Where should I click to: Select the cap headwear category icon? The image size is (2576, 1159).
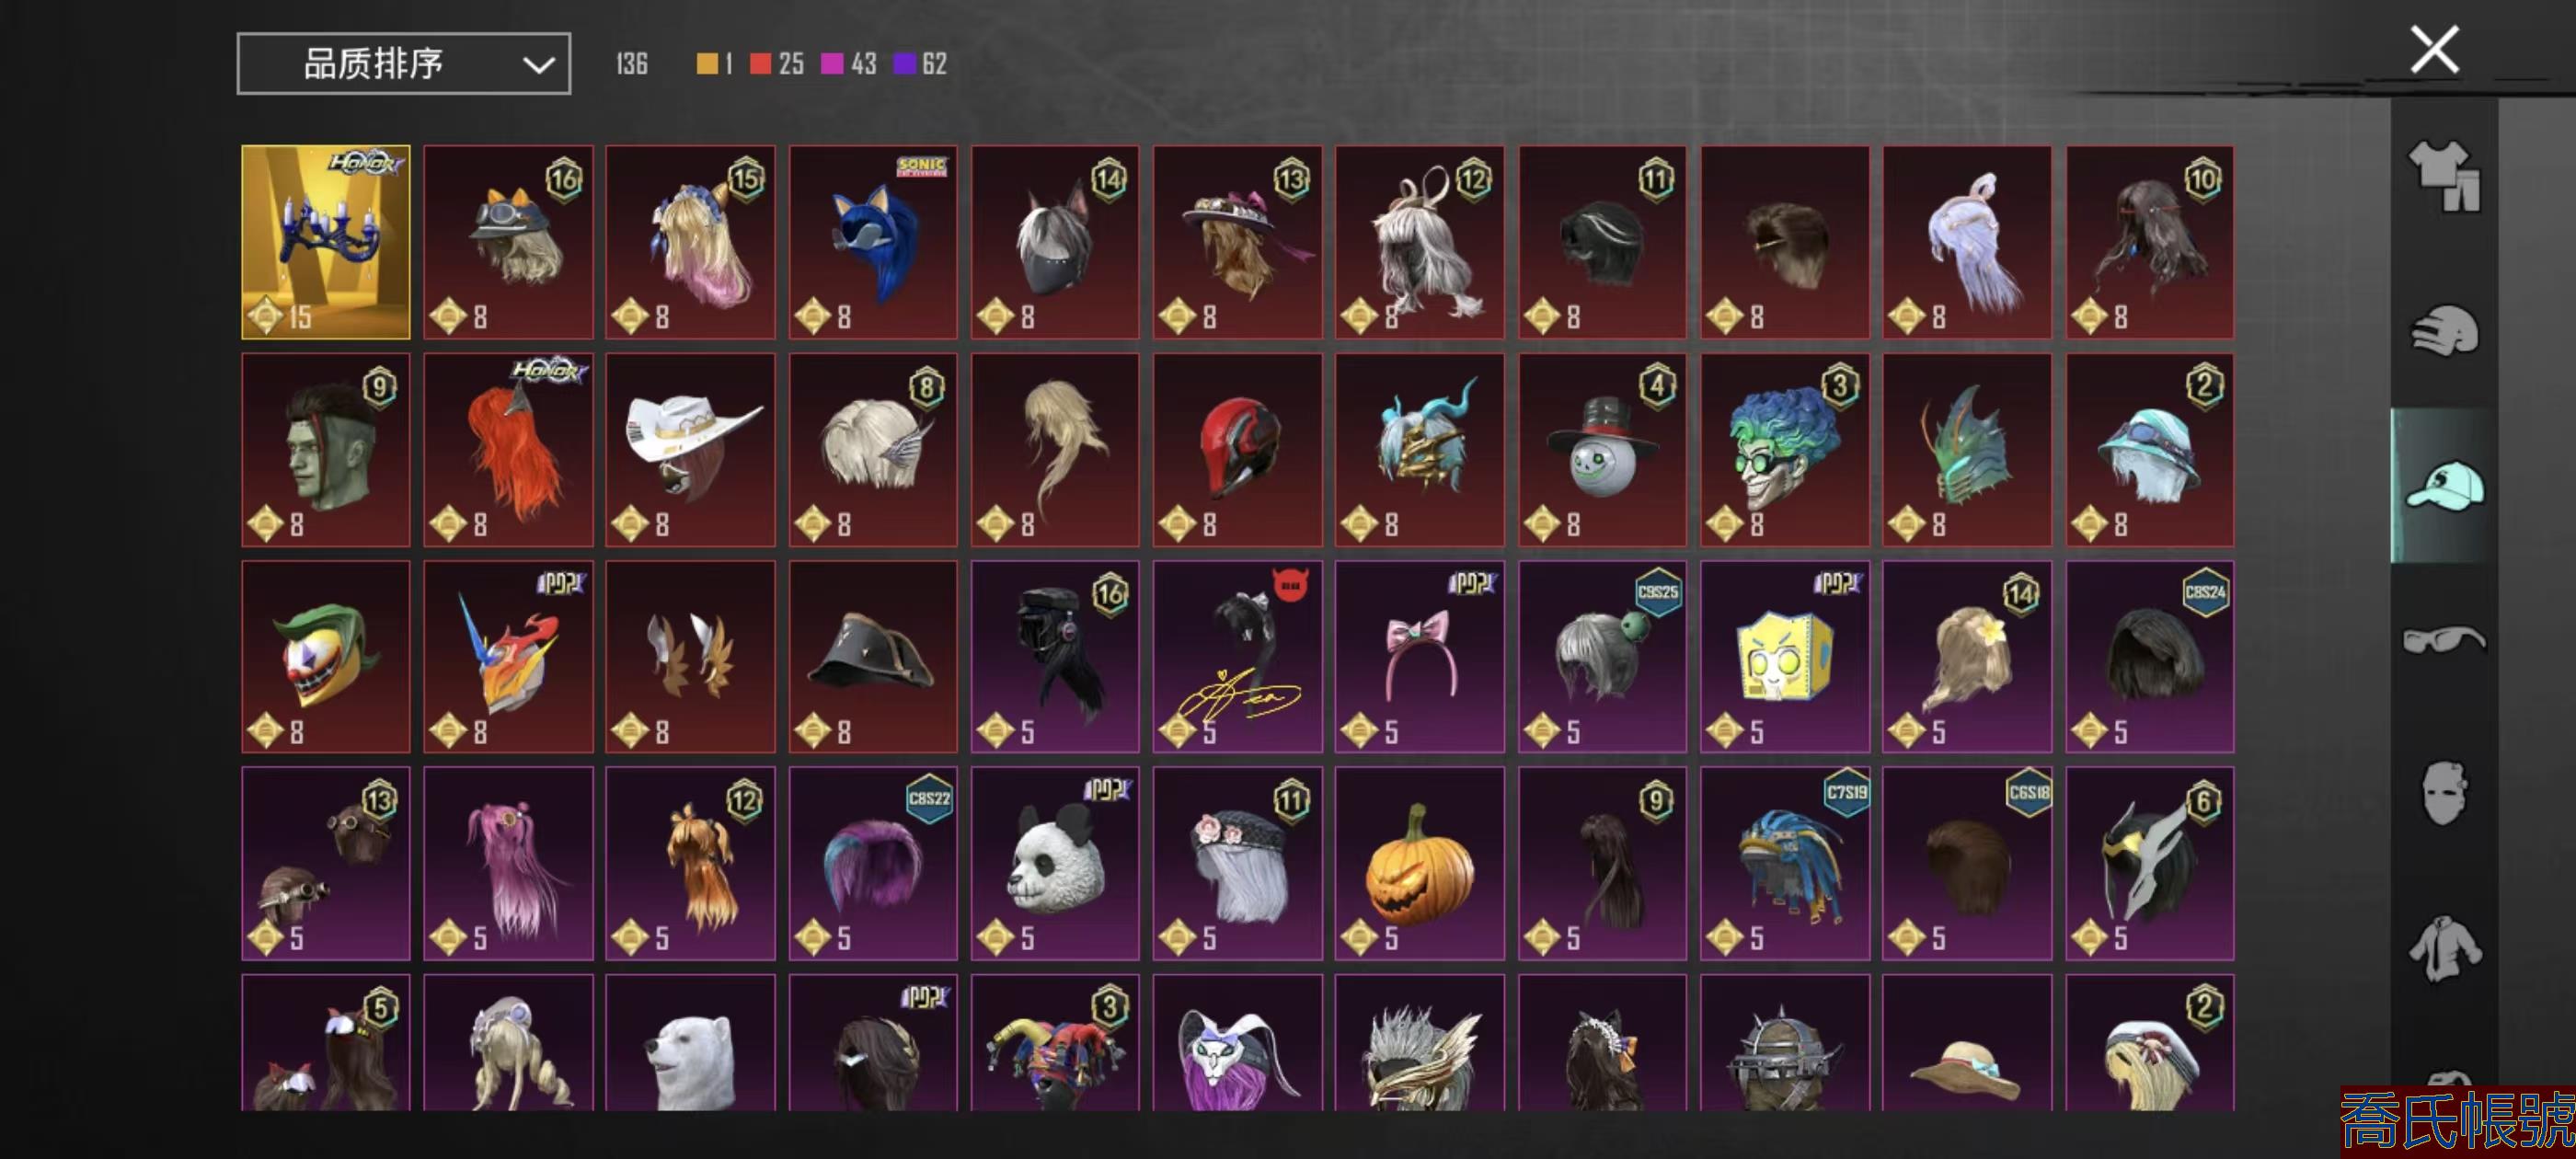(2444, 485)
